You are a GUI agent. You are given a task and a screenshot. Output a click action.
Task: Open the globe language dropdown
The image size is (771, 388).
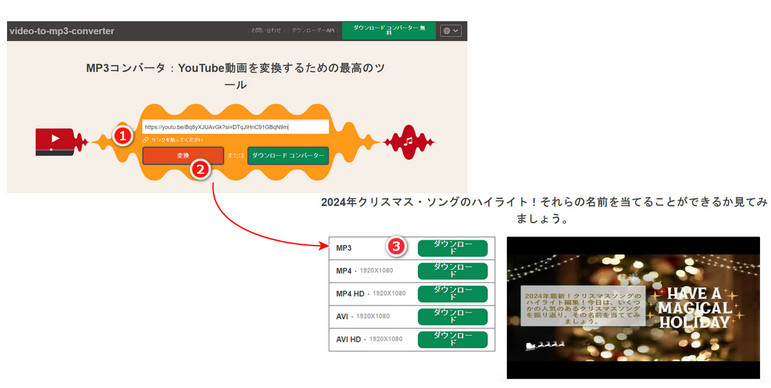(450, 30)
